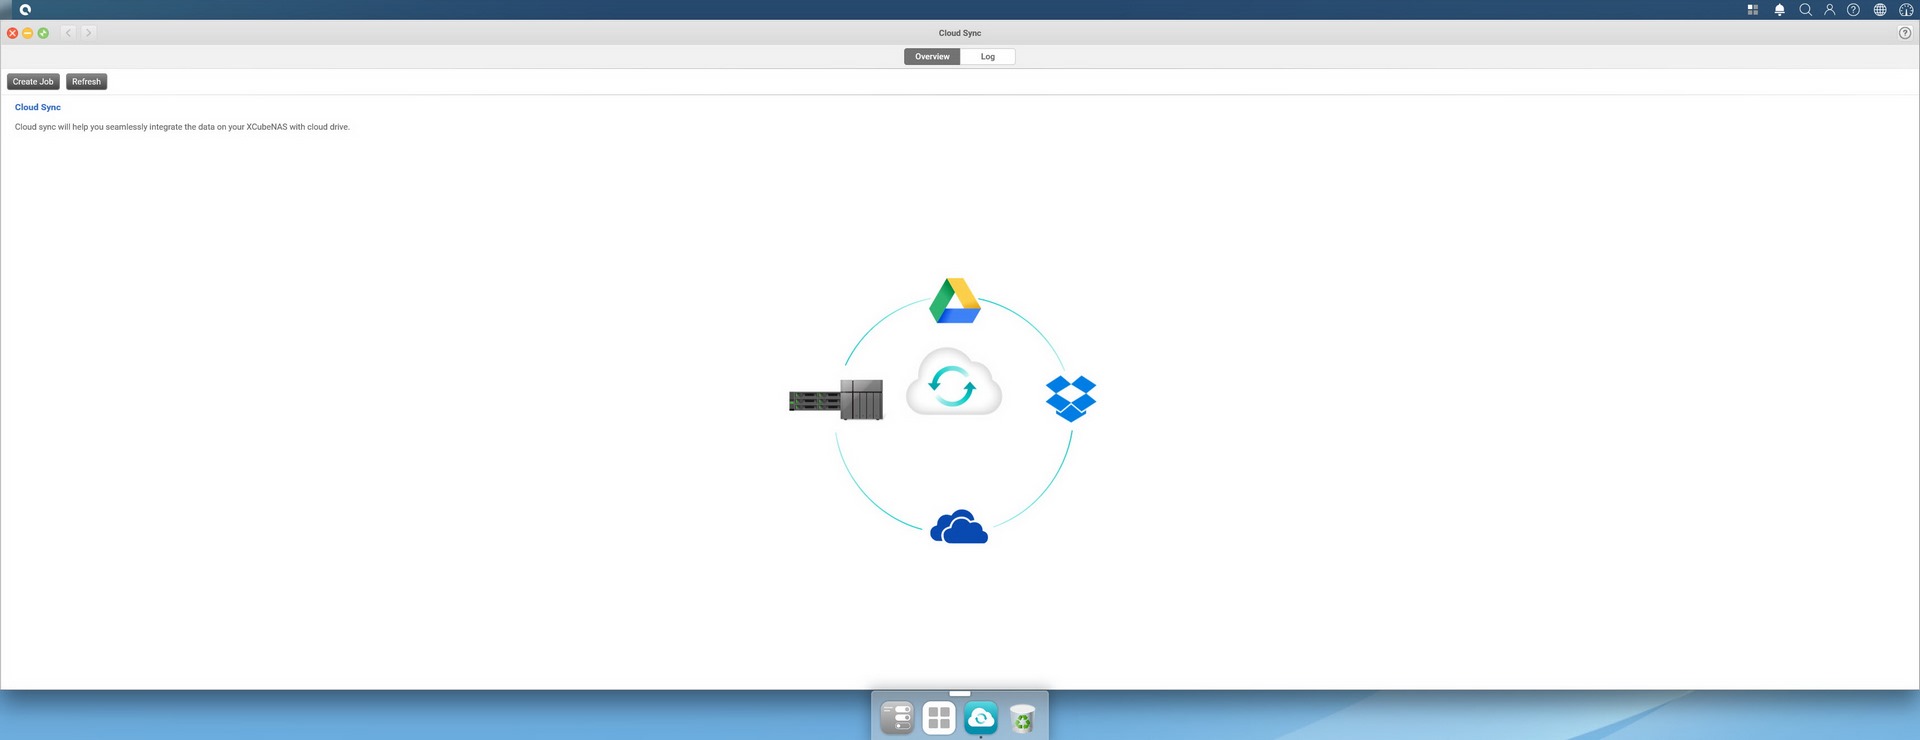Go forward with the right arrow
This screenshot has width=1920, height=740.
pyautogui.click(x=88, y=33)
